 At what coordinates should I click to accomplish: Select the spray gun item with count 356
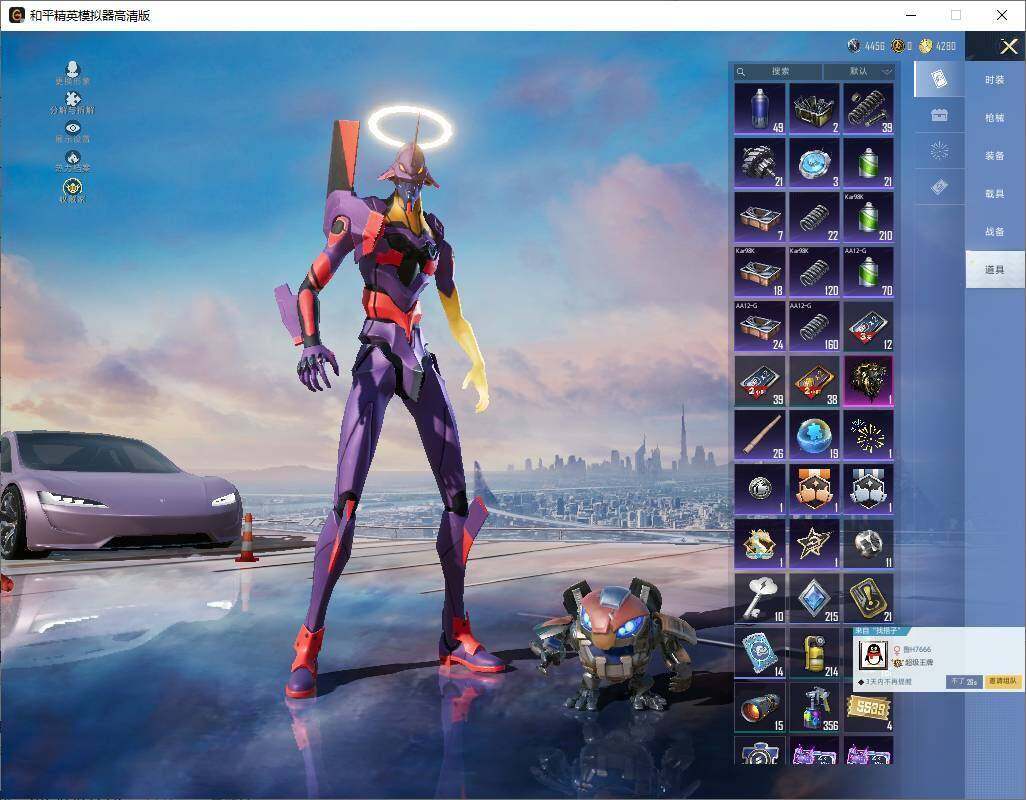(814, 708)
